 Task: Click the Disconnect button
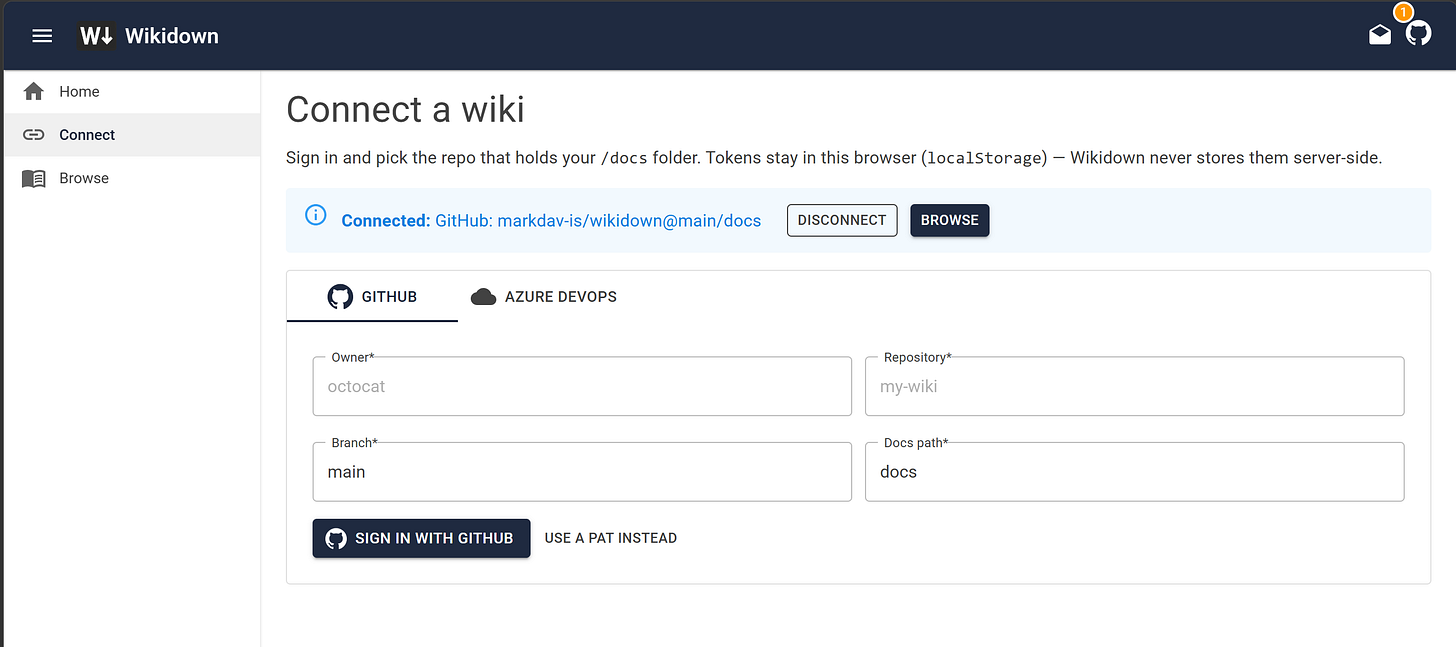[842, 220]
